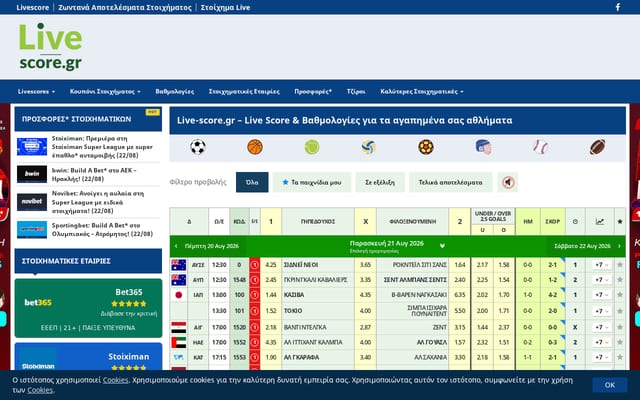The image size is (640, 400).
Task: Select the American football icon
Action: click(598, 147)
